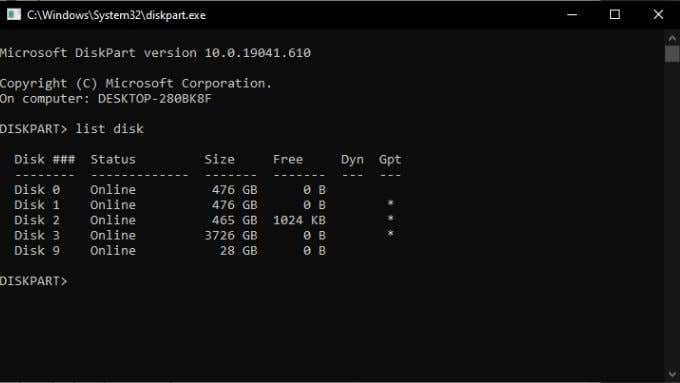Click the Disk 0 row
Image resolution: width=680 pixels, height=383 pixels.
coord(170,190)
